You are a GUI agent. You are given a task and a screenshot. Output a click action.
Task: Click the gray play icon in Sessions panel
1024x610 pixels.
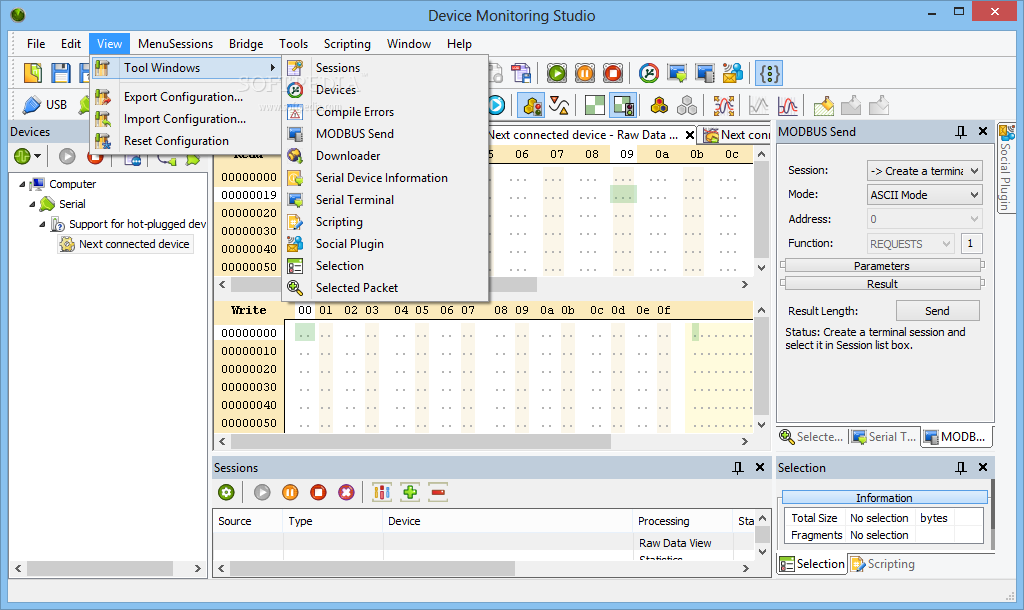click(262, 492)
